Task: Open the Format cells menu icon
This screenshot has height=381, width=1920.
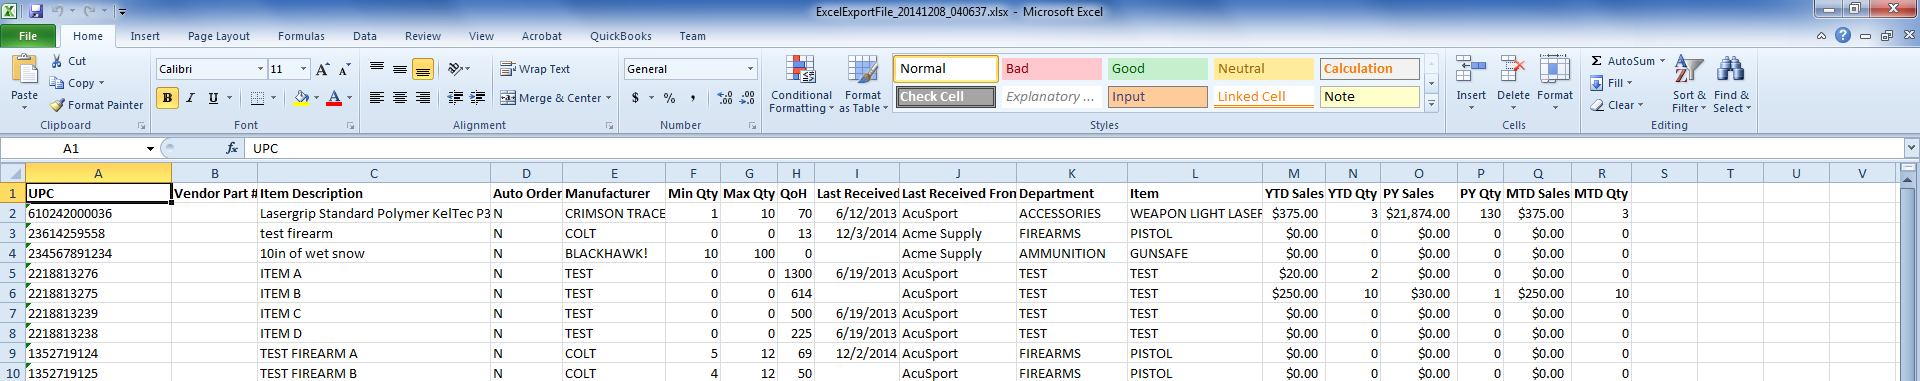Action: tap(1555, 70)
